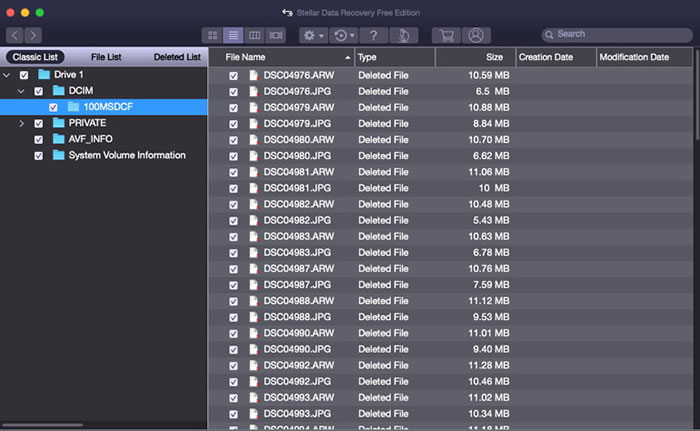Click the user account icon

tap(477, 35)
